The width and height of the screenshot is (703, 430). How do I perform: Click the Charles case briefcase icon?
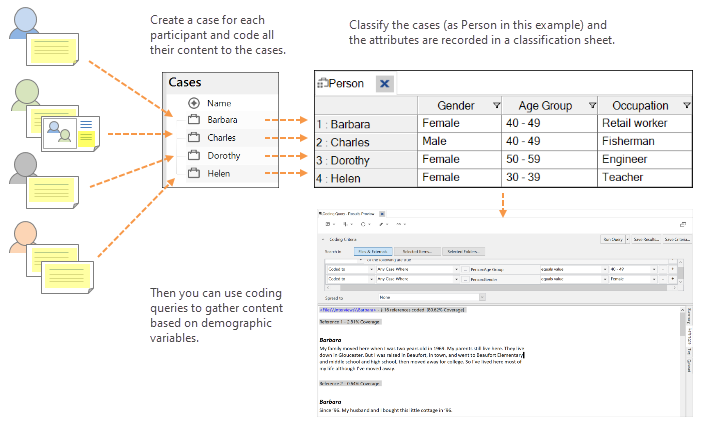[194, 138]
